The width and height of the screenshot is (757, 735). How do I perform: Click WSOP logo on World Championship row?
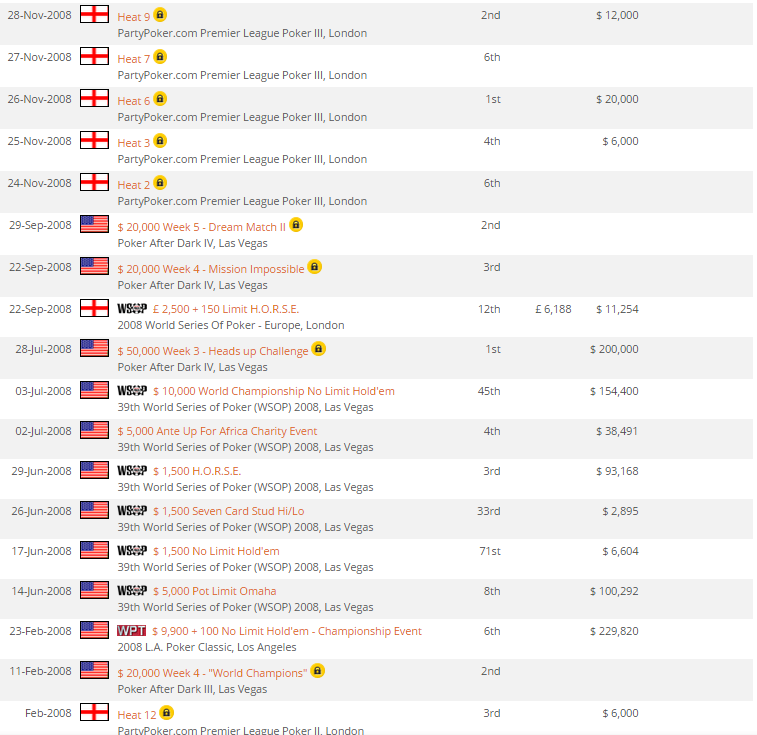(132, 391)
